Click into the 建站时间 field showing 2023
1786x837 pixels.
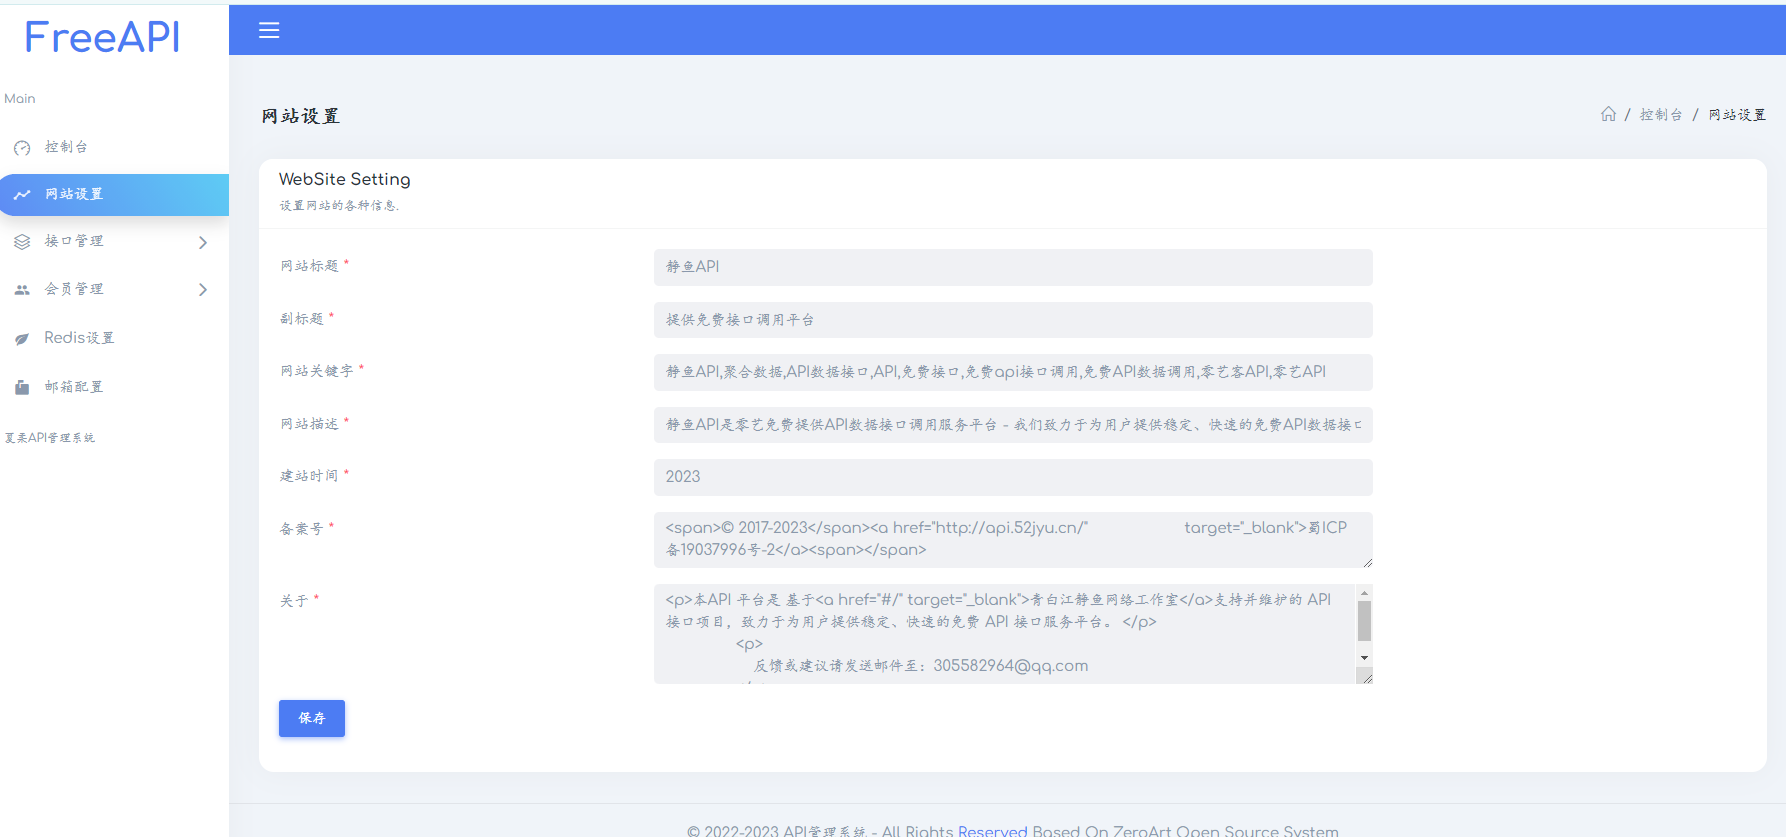coord(1012,477)
